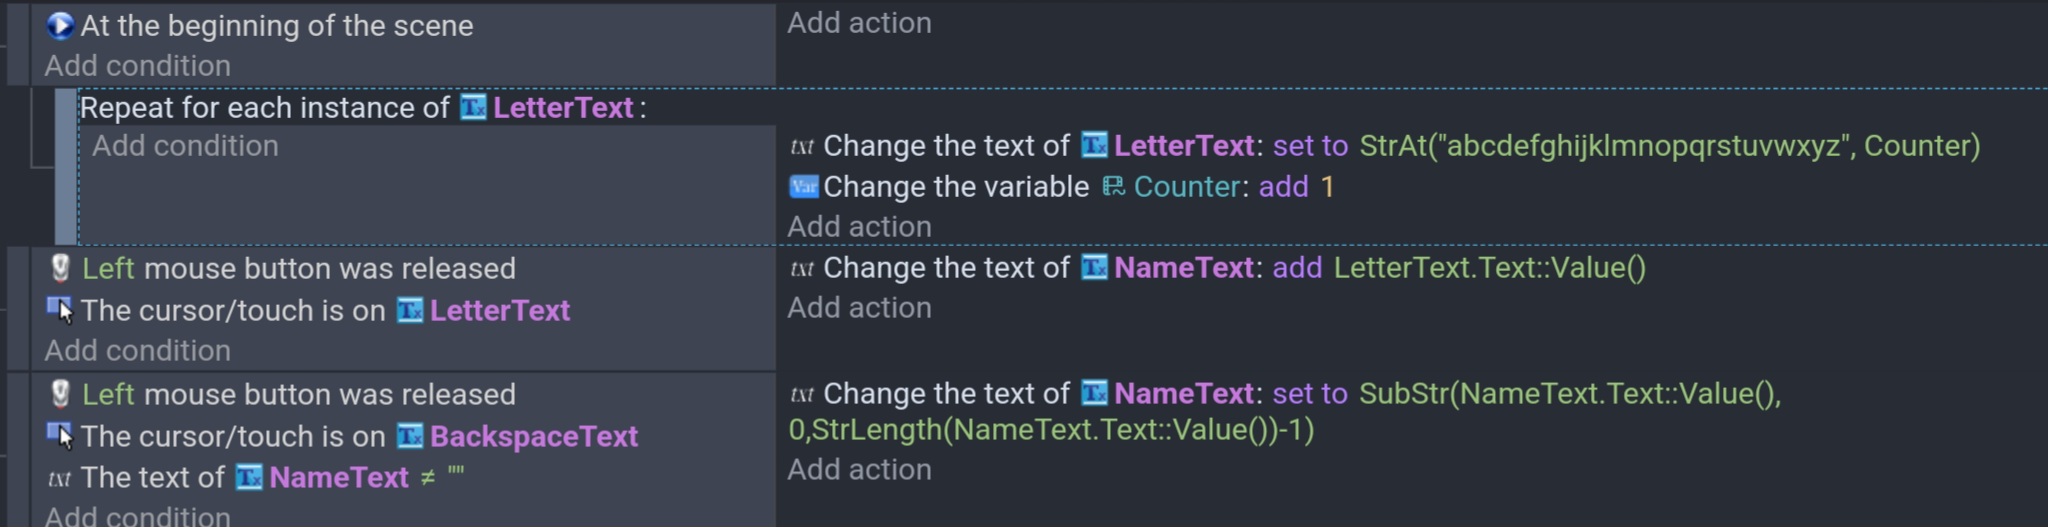The height and width of the screenshot is (527, 2048).
Task: Click the NameText icon in the SubStr action
Action: pyautogui.click(x=1094, y=393)
